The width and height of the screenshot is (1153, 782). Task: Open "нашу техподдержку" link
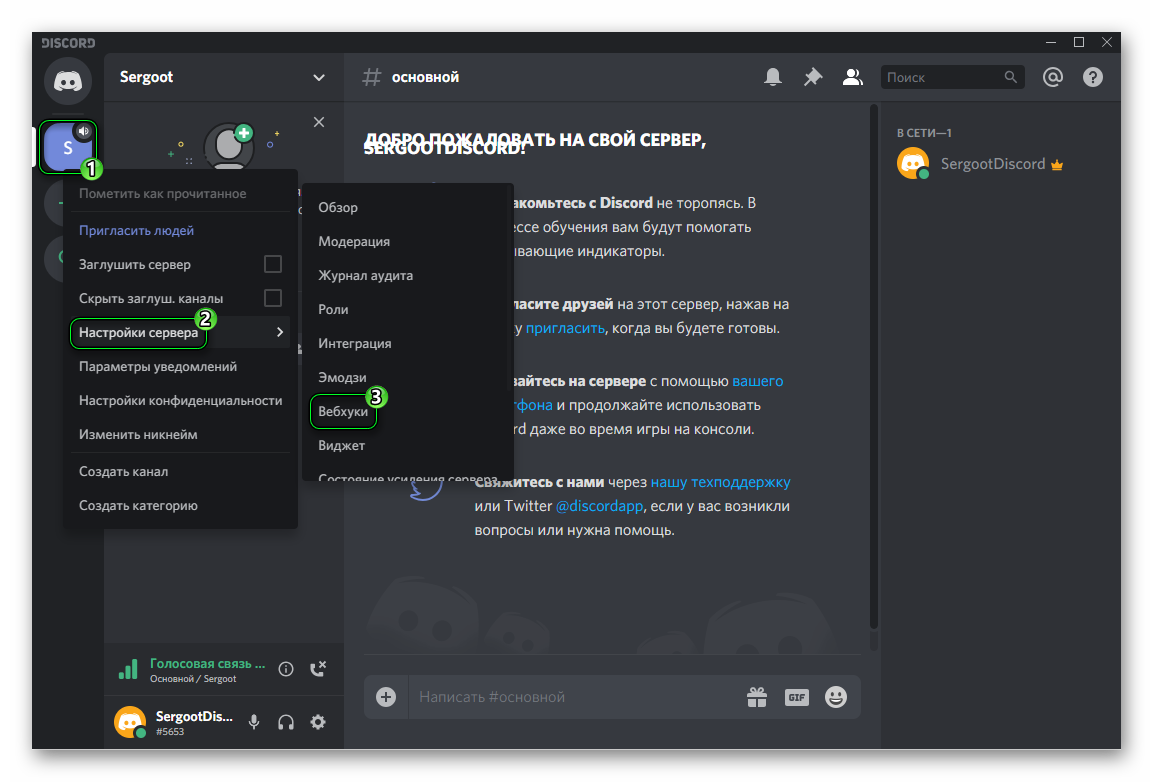pos(720,483)
